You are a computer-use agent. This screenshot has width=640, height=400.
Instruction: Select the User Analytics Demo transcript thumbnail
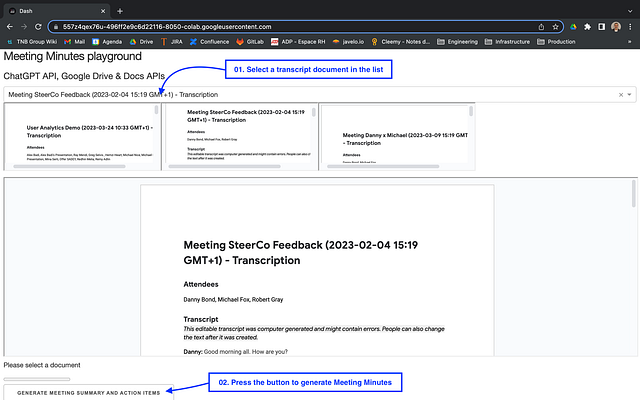tap(82, 137)
